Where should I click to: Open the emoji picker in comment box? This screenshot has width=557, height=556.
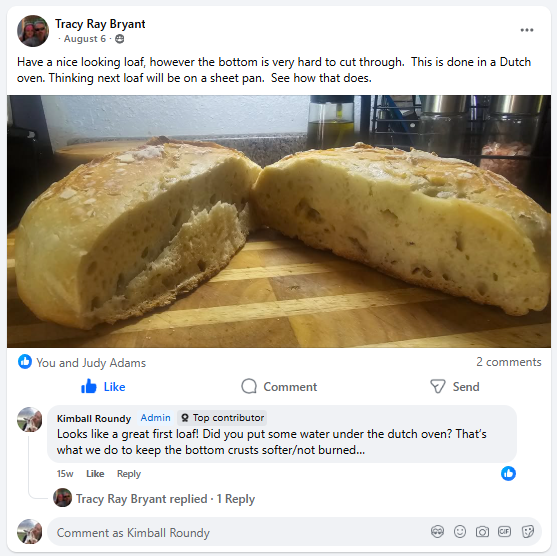pyautogui.click(x=460, y=532)
